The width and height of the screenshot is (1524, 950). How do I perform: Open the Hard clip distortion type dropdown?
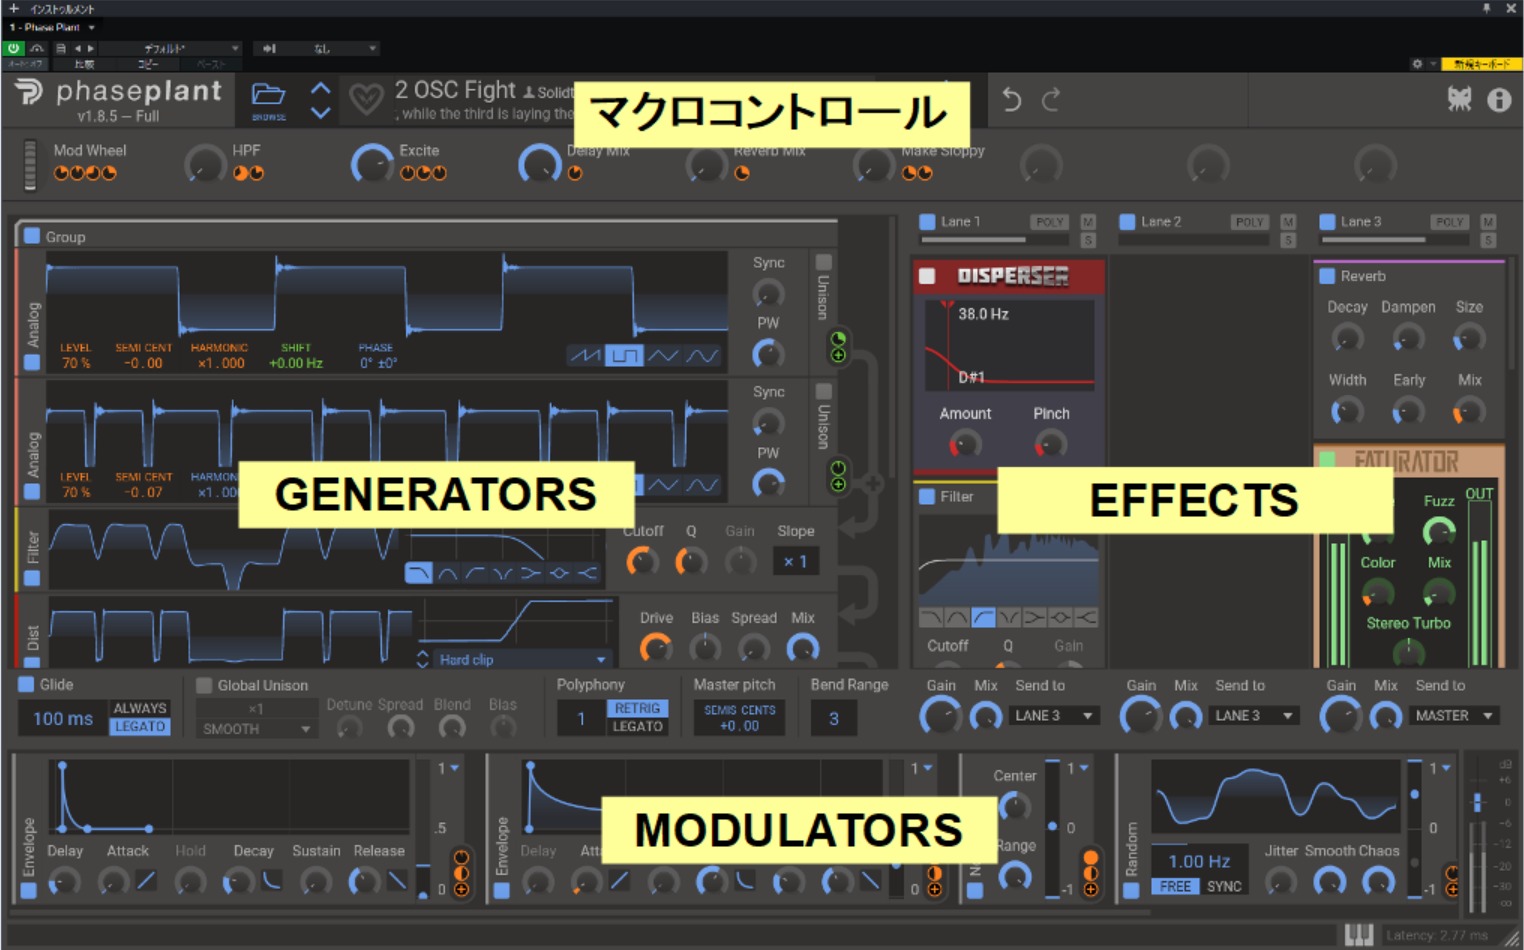coord(523,660)
